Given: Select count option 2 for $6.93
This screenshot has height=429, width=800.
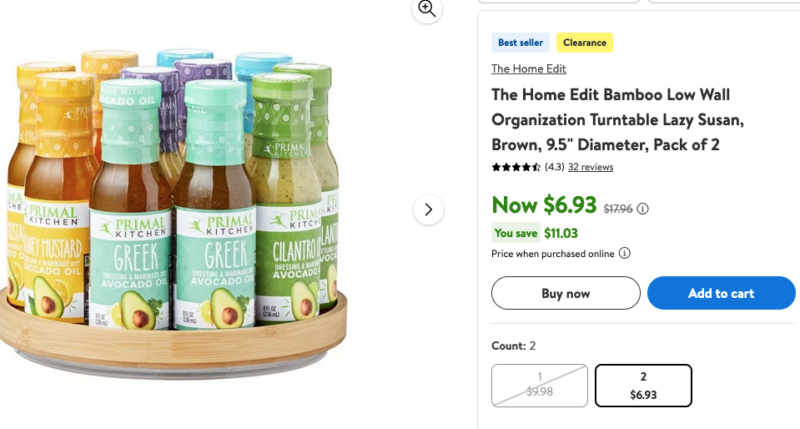Looking at the screenshot, I should [x=643, y=385].
